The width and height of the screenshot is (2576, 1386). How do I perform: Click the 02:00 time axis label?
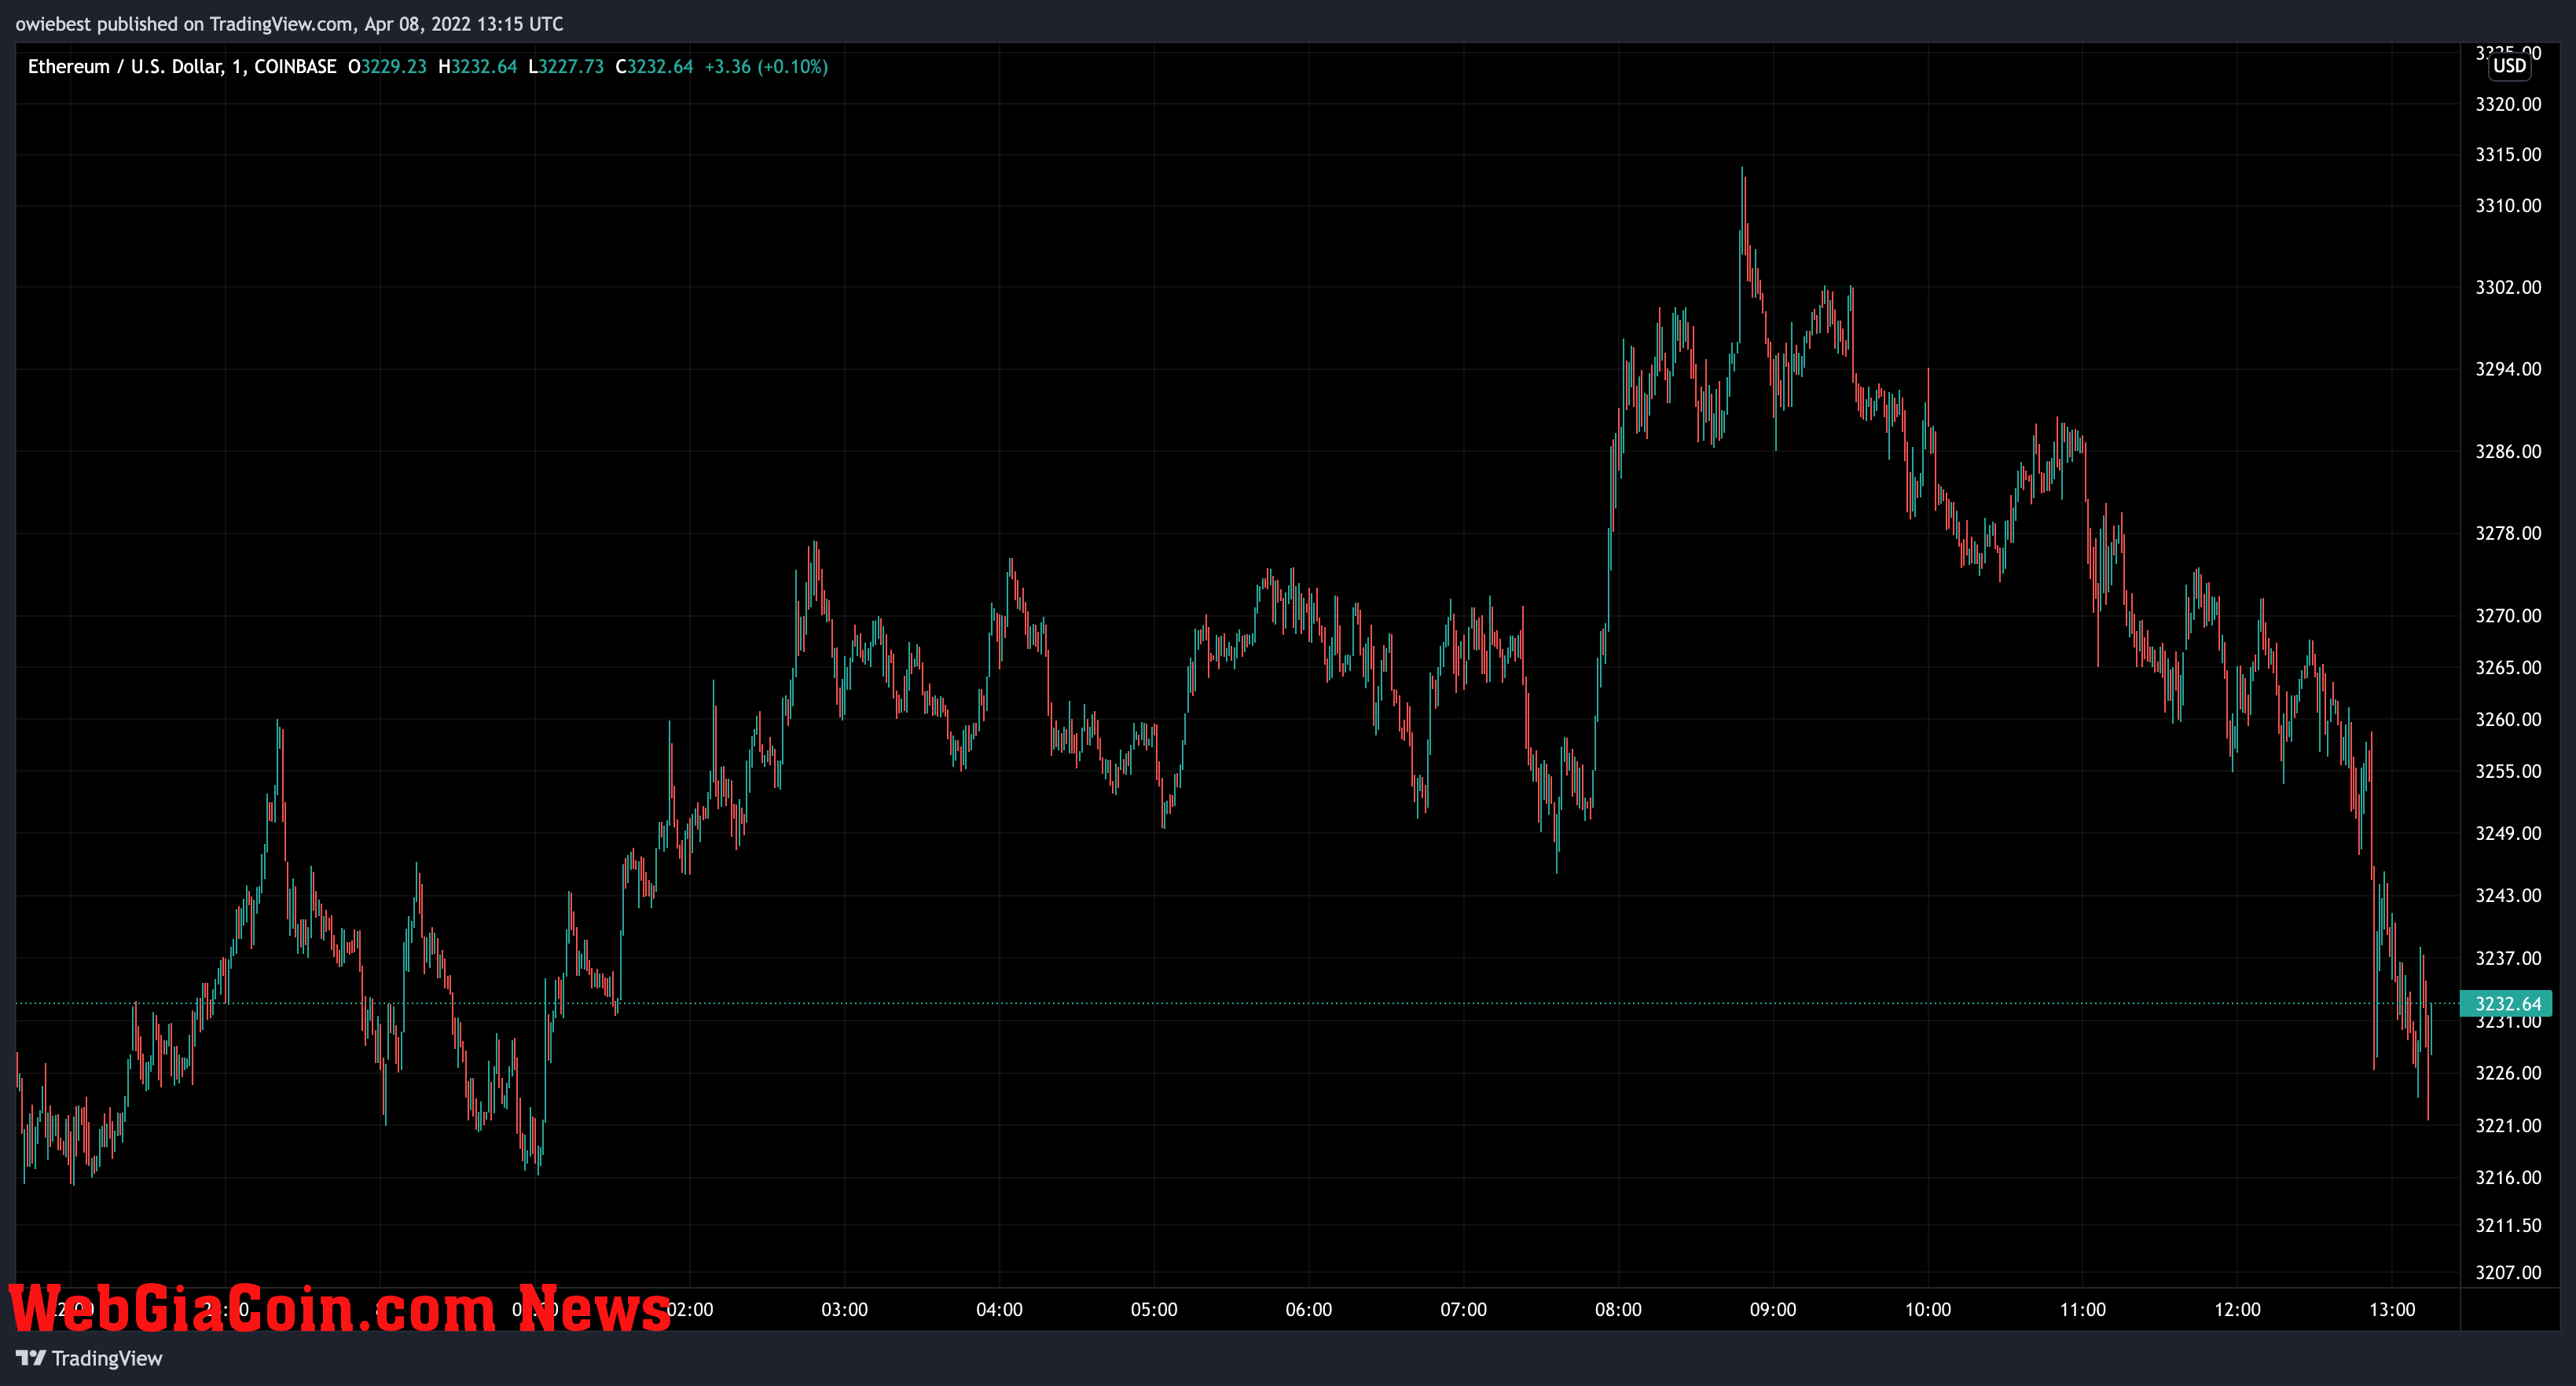[x=690, y=1309]
